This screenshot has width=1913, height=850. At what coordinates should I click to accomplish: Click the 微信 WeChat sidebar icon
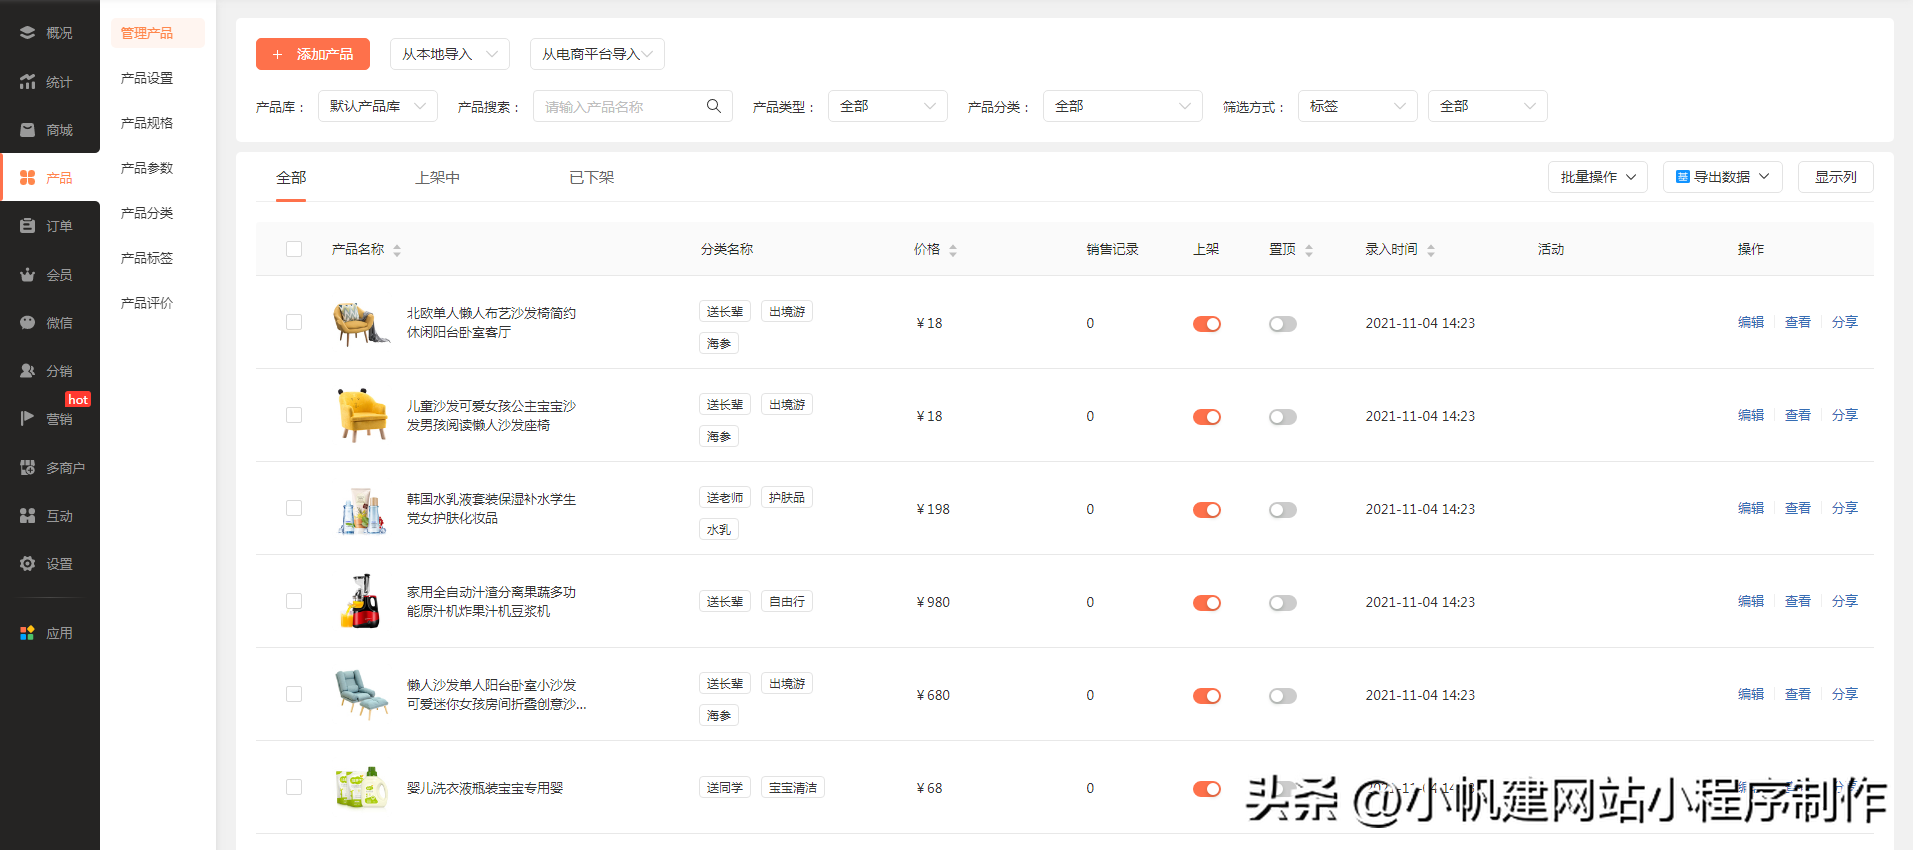(x=28, y=323)
